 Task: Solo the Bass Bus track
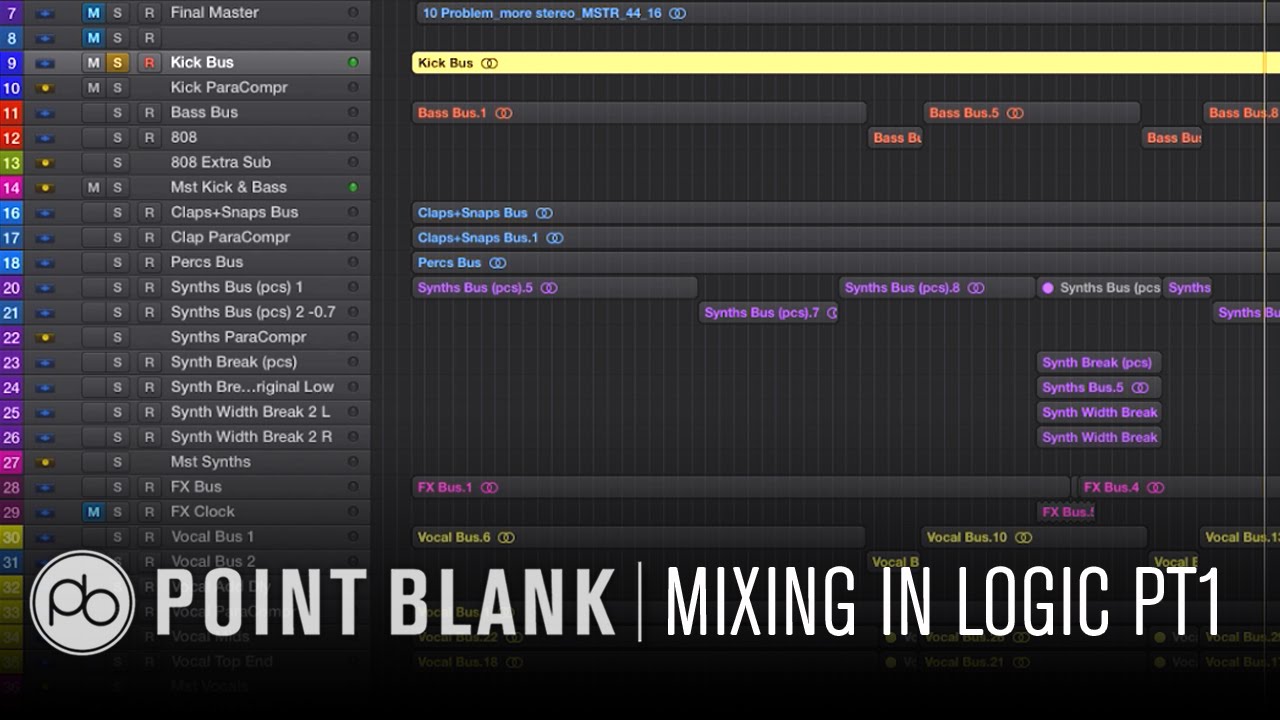tap(118, 113)
